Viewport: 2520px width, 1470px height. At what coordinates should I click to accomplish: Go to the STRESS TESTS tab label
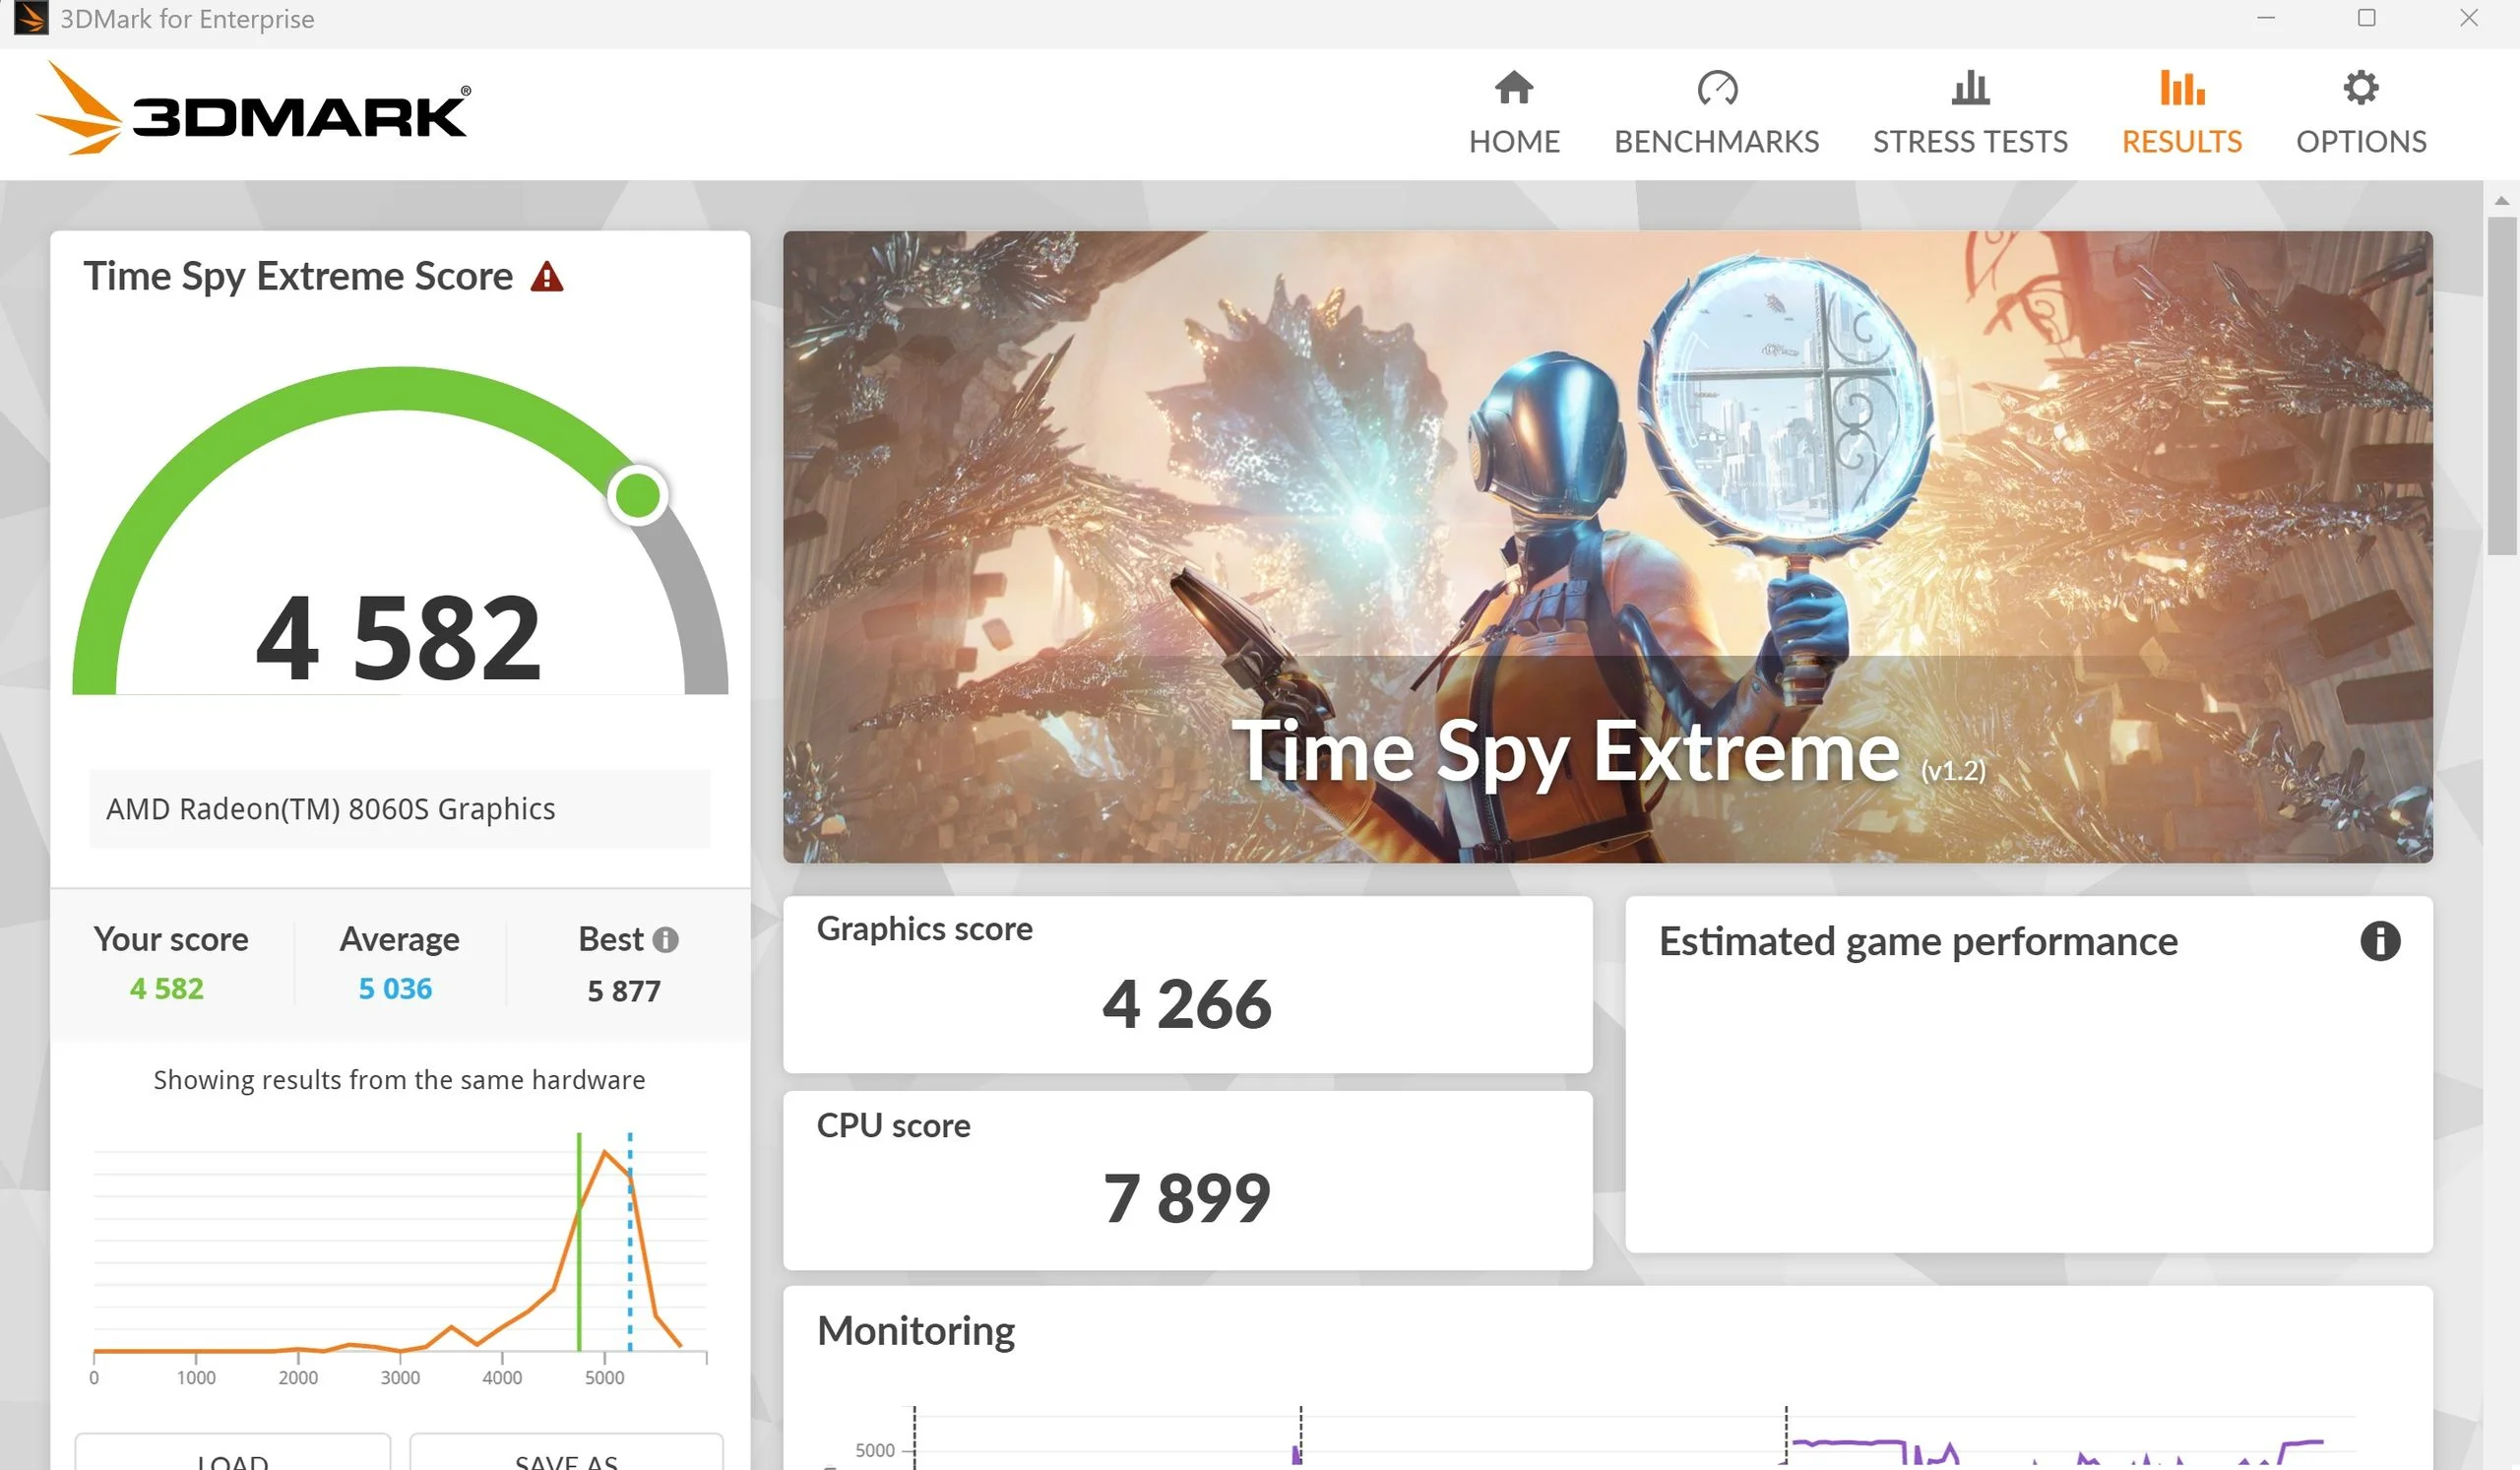click(1969, 142)
